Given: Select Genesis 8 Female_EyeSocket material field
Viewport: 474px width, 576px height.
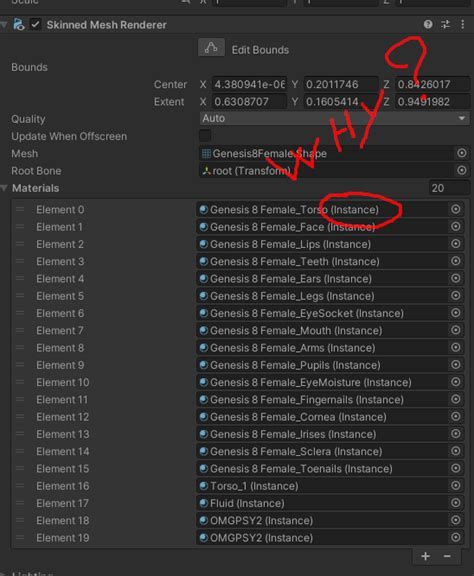Looking at the screenshot, I should pyautogui.click(x=322, y=313).
